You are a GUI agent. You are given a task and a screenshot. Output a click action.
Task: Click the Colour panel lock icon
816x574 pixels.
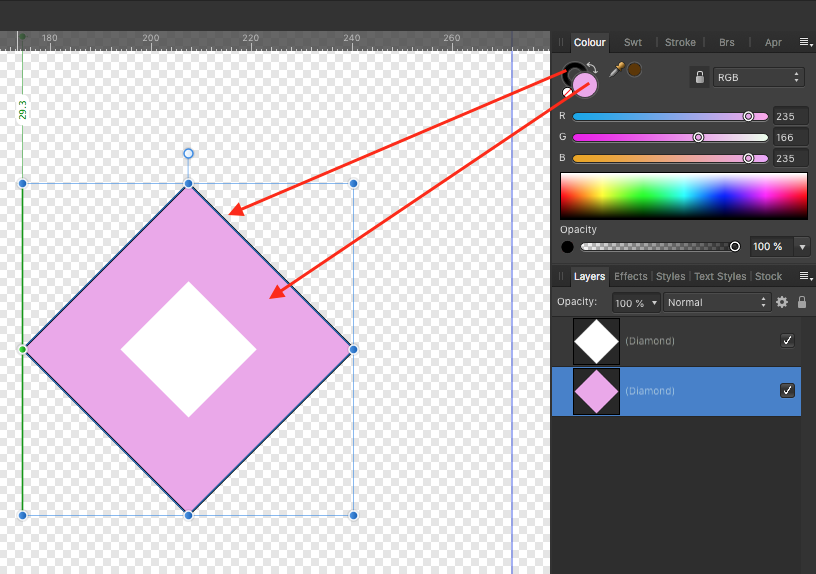(x=700, y=77)
